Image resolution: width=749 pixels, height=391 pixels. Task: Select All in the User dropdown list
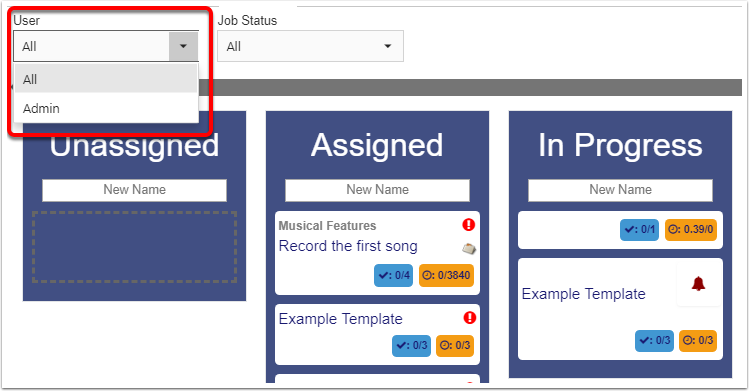pos(106,79)
